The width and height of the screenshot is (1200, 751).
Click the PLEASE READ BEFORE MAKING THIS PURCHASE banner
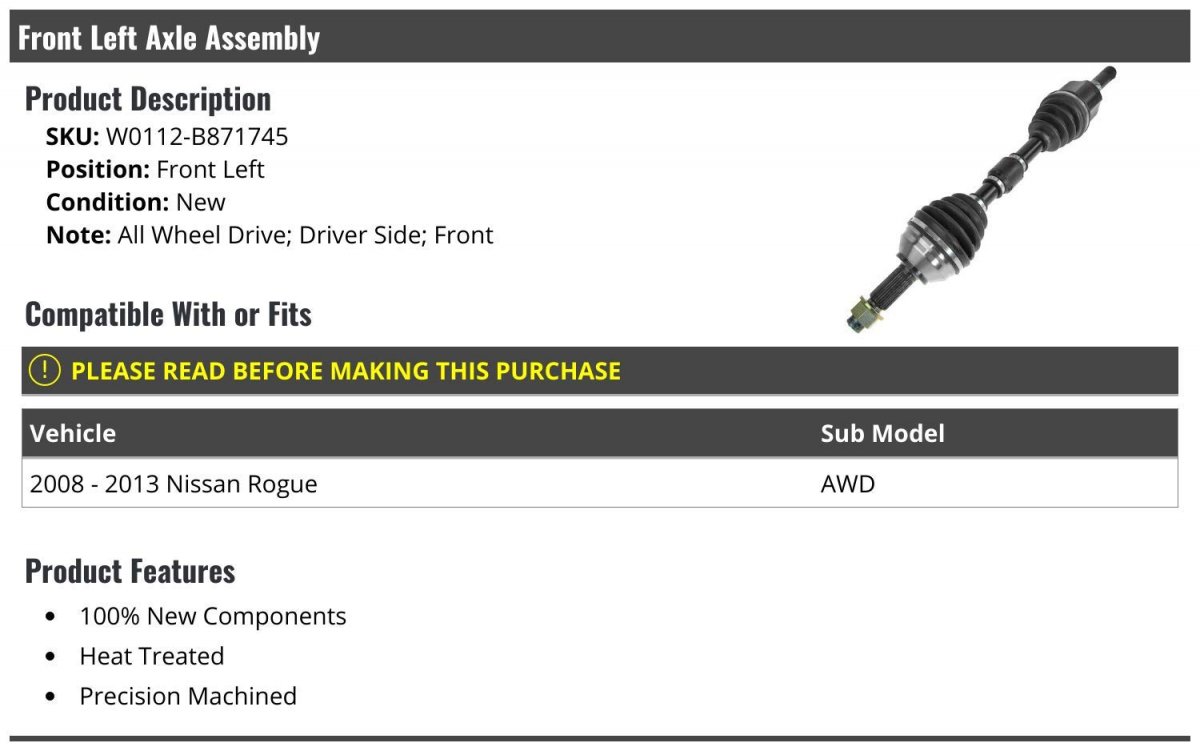pos(600,371)
